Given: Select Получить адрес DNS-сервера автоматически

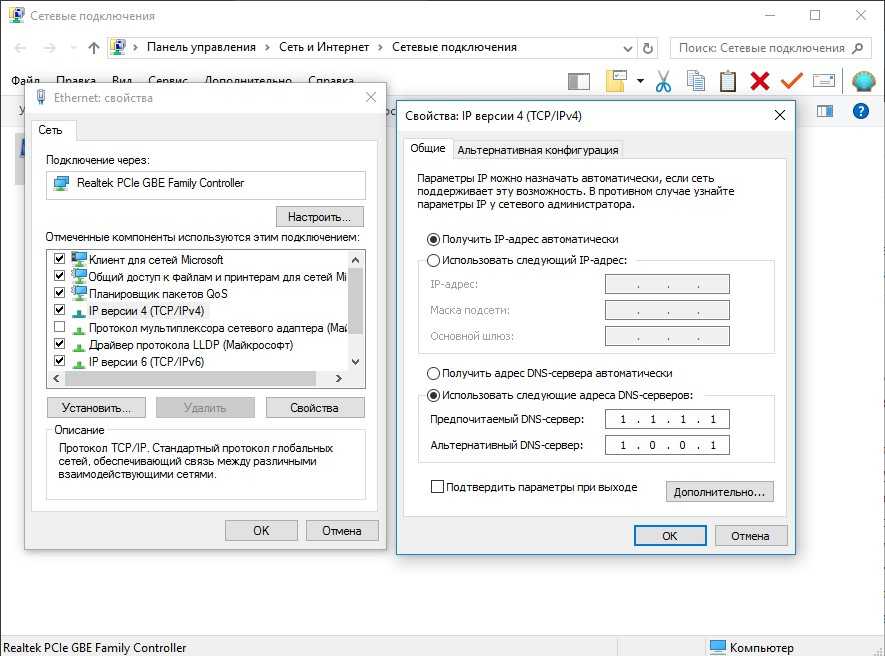Looking at the screenshot, I should pos(433,373).
